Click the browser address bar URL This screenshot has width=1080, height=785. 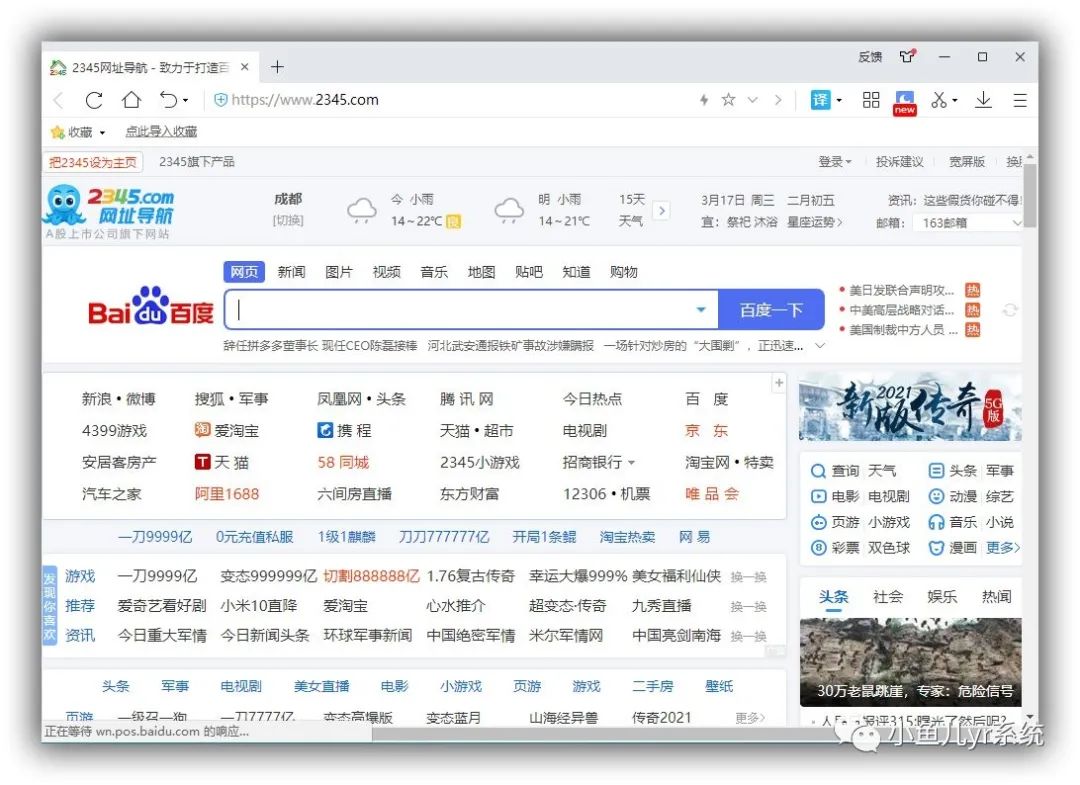pyautogui.click(x=305, y=100)
